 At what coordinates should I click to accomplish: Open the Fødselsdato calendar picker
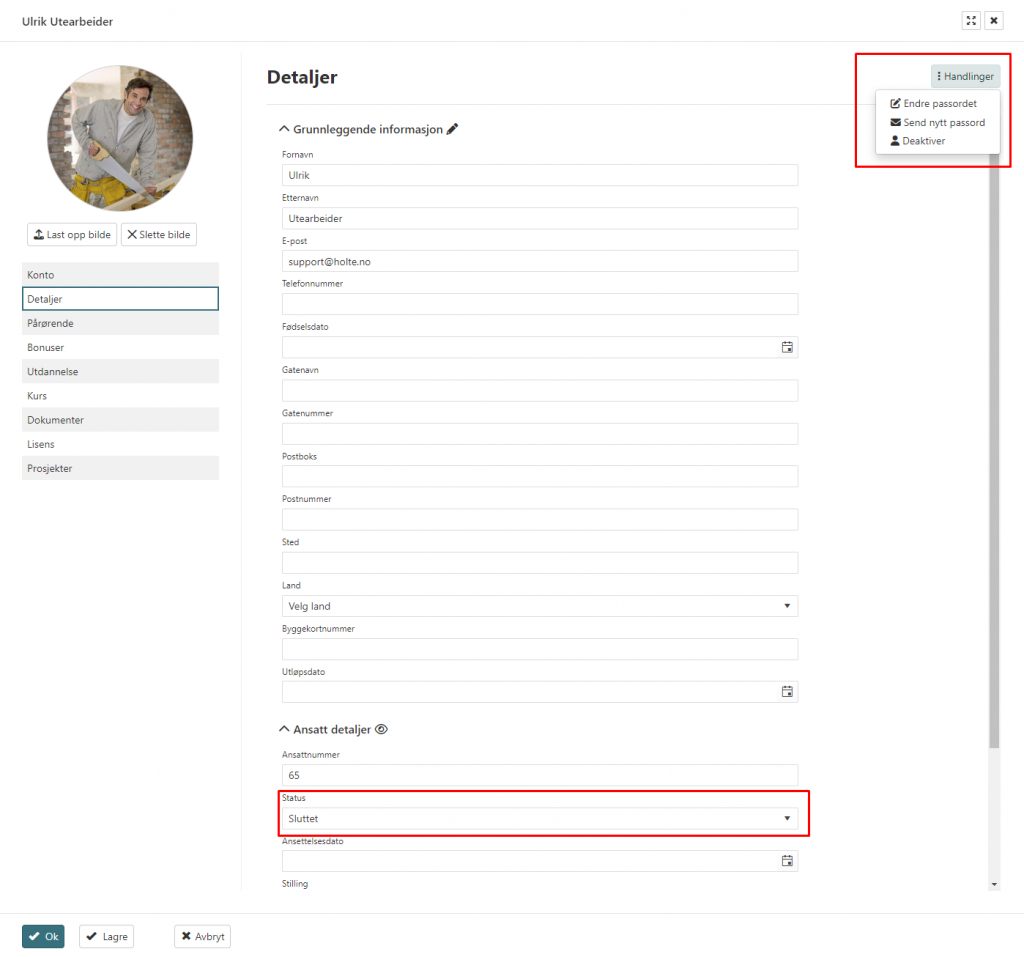[x=787, y=347]
